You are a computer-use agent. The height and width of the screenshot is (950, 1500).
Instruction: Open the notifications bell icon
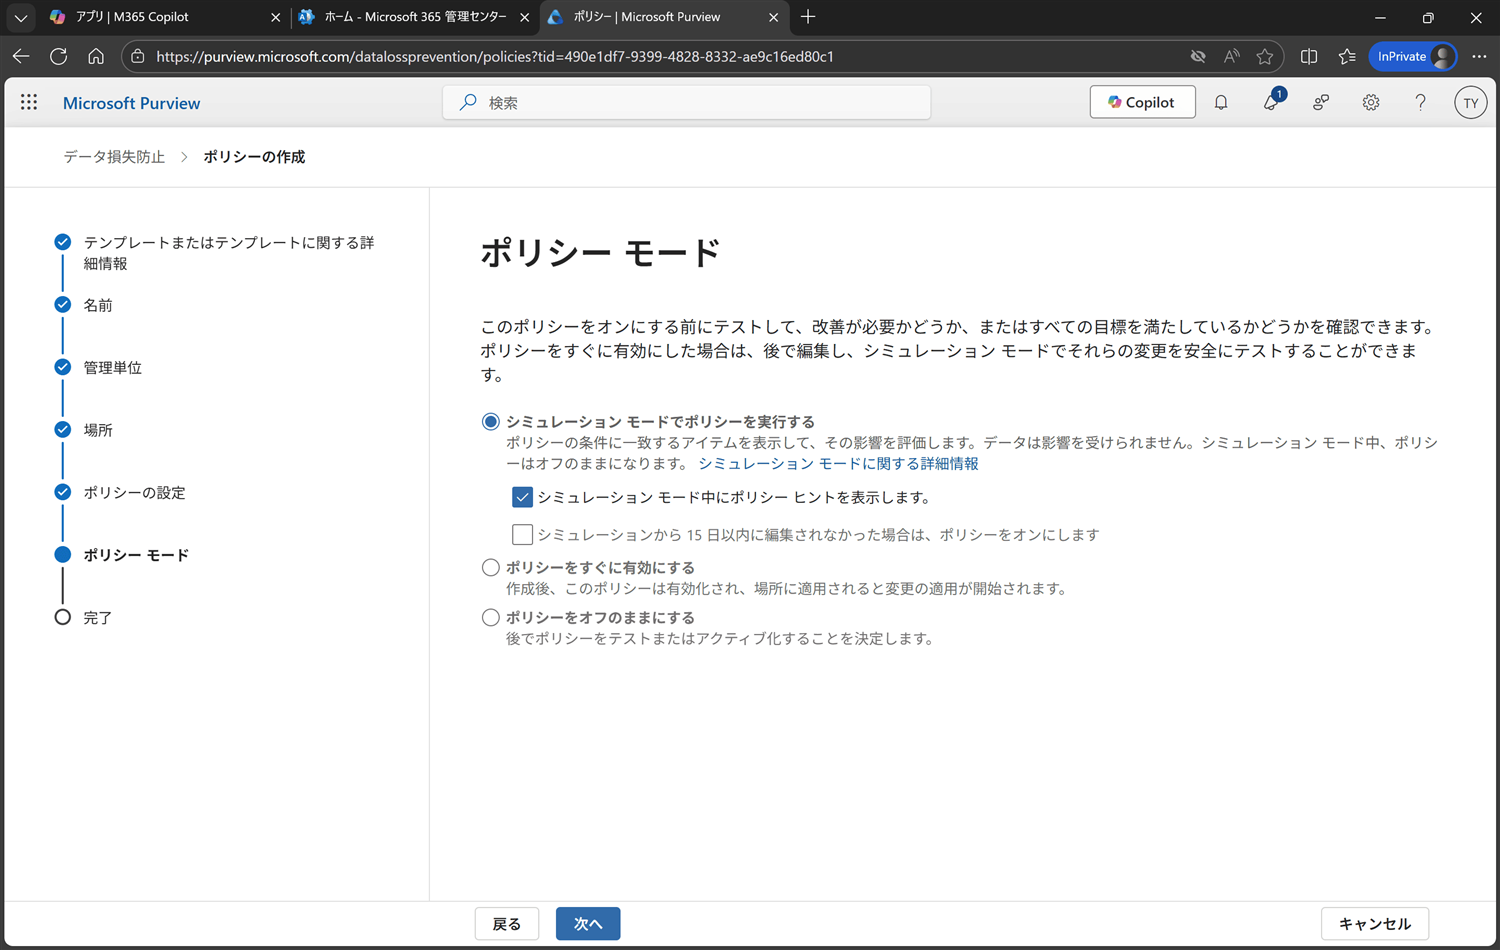(1221, 102)
